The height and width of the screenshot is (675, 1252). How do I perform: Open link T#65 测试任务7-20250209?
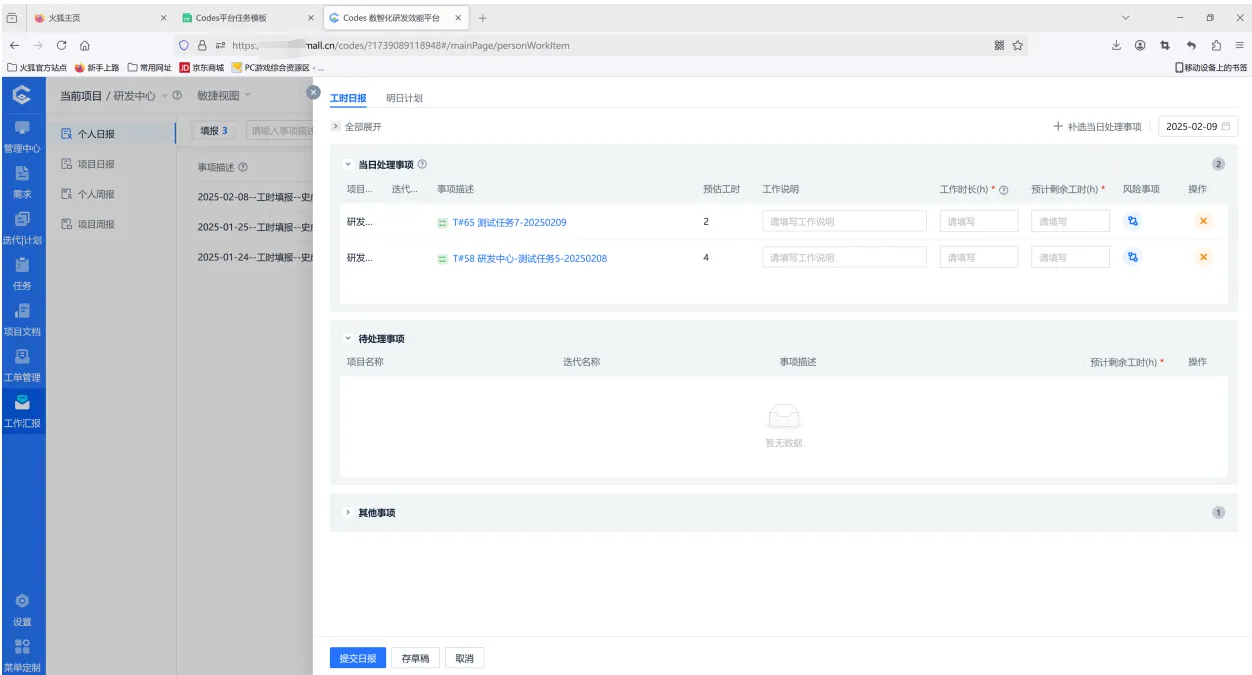pyautogui.click(x=509, y=222)
